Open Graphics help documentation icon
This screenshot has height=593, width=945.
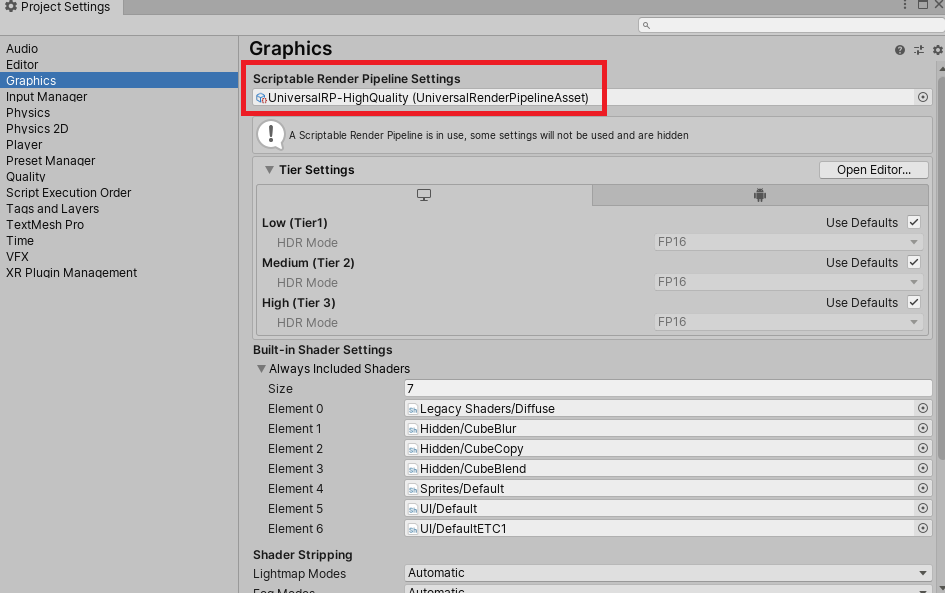pyautogui.click(x=899, y=50)
